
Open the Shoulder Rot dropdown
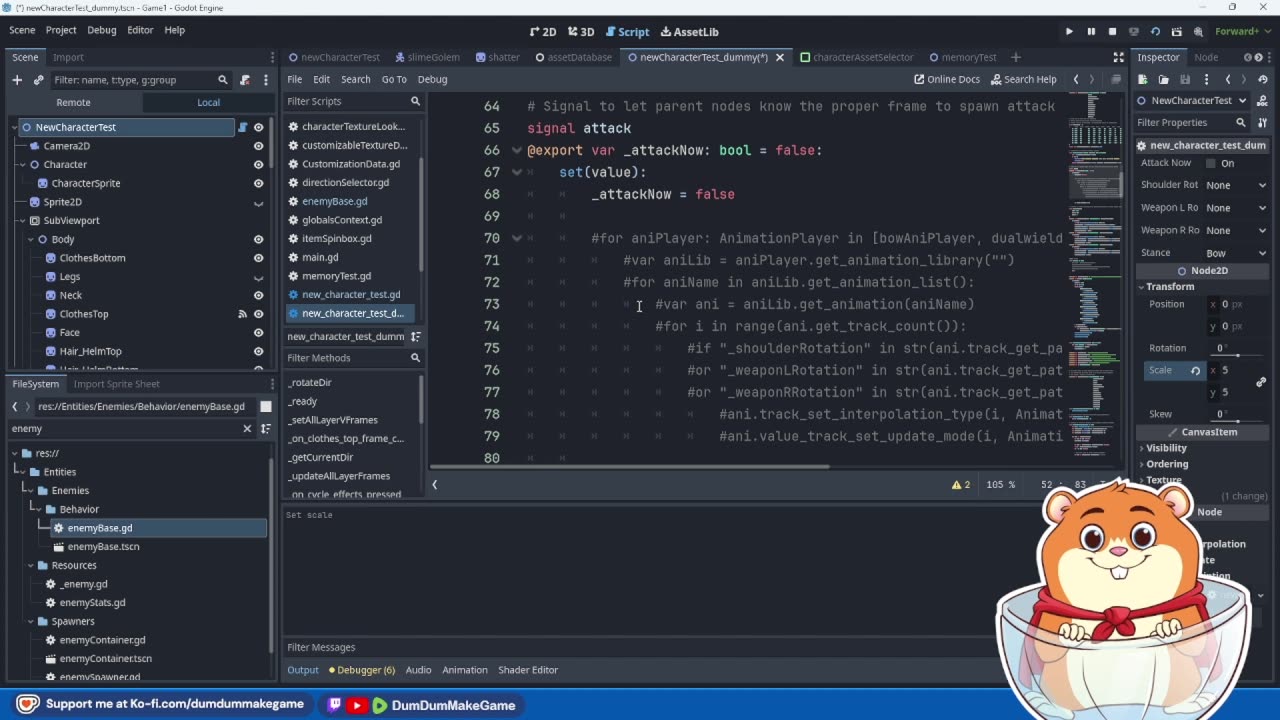(1236, 185)
